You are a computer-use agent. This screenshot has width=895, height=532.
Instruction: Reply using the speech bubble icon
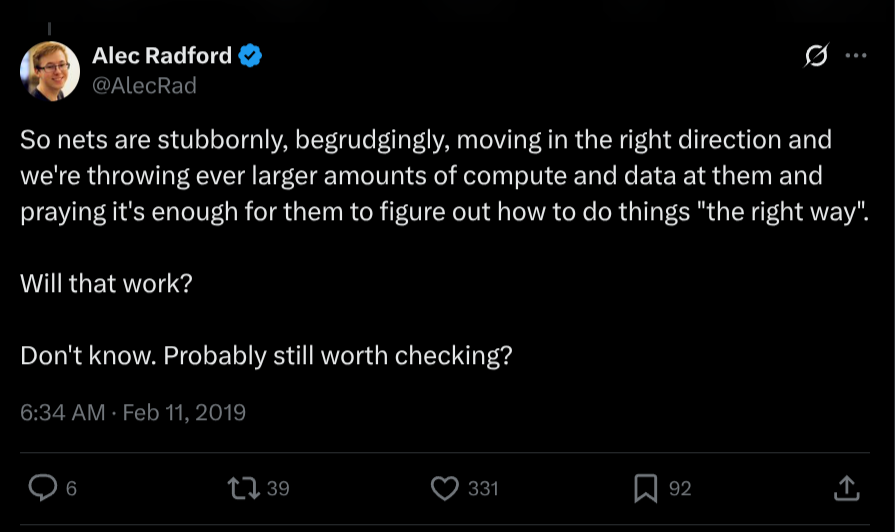point(43,488)
